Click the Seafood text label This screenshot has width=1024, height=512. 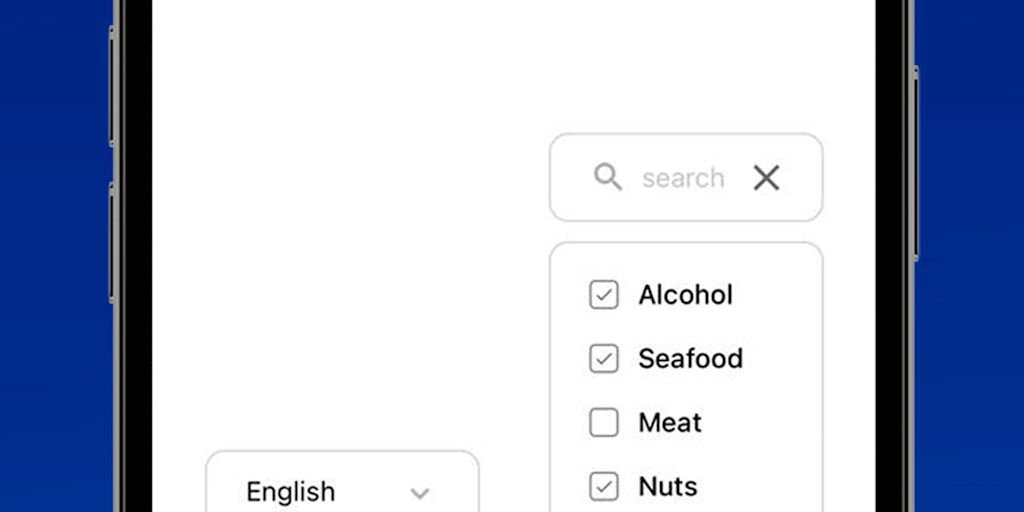click(x=690, y=359)
